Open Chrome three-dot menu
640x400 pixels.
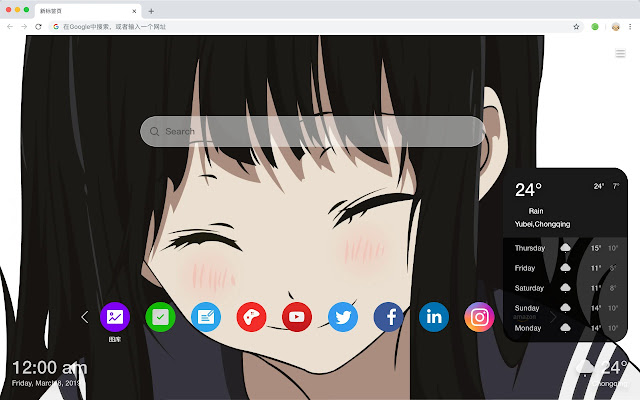pos(630,27)
